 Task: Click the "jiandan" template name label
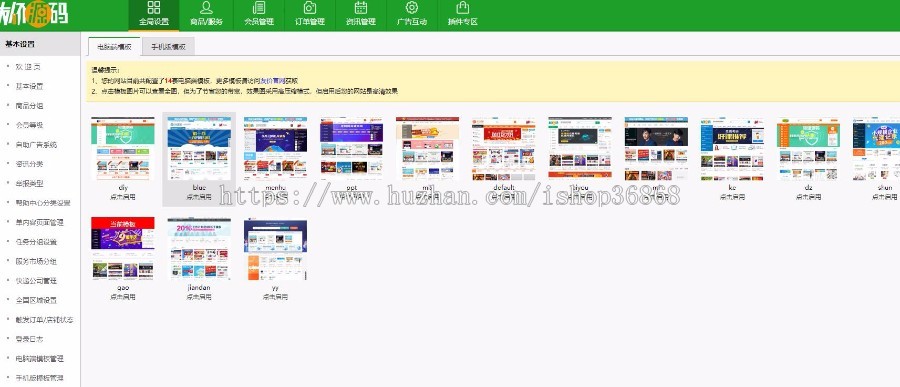coord(199,287)
